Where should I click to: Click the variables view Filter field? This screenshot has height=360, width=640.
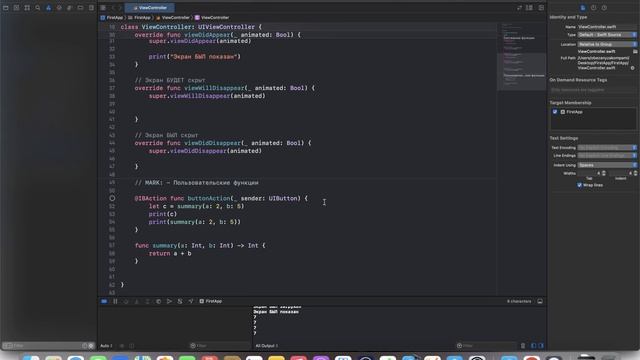[x=220, y=346]
